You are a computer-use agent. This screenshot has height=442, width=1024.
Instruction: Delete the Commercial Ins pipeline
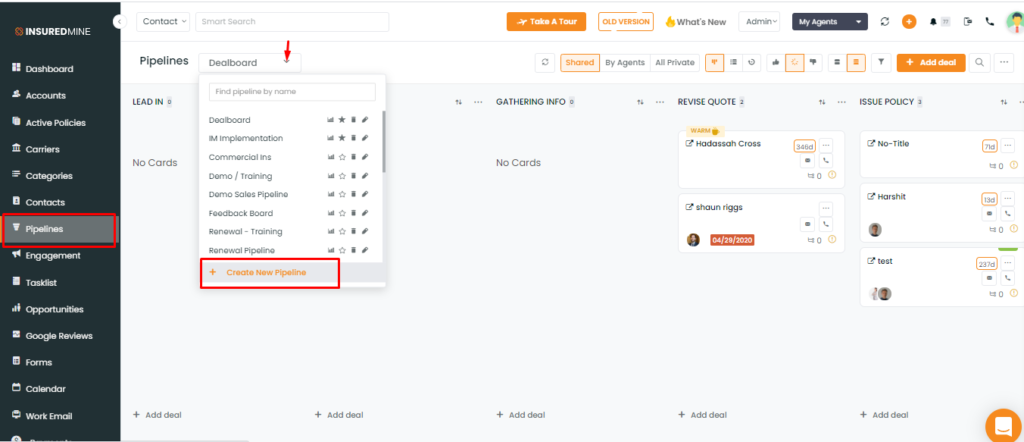click(353, 157)
